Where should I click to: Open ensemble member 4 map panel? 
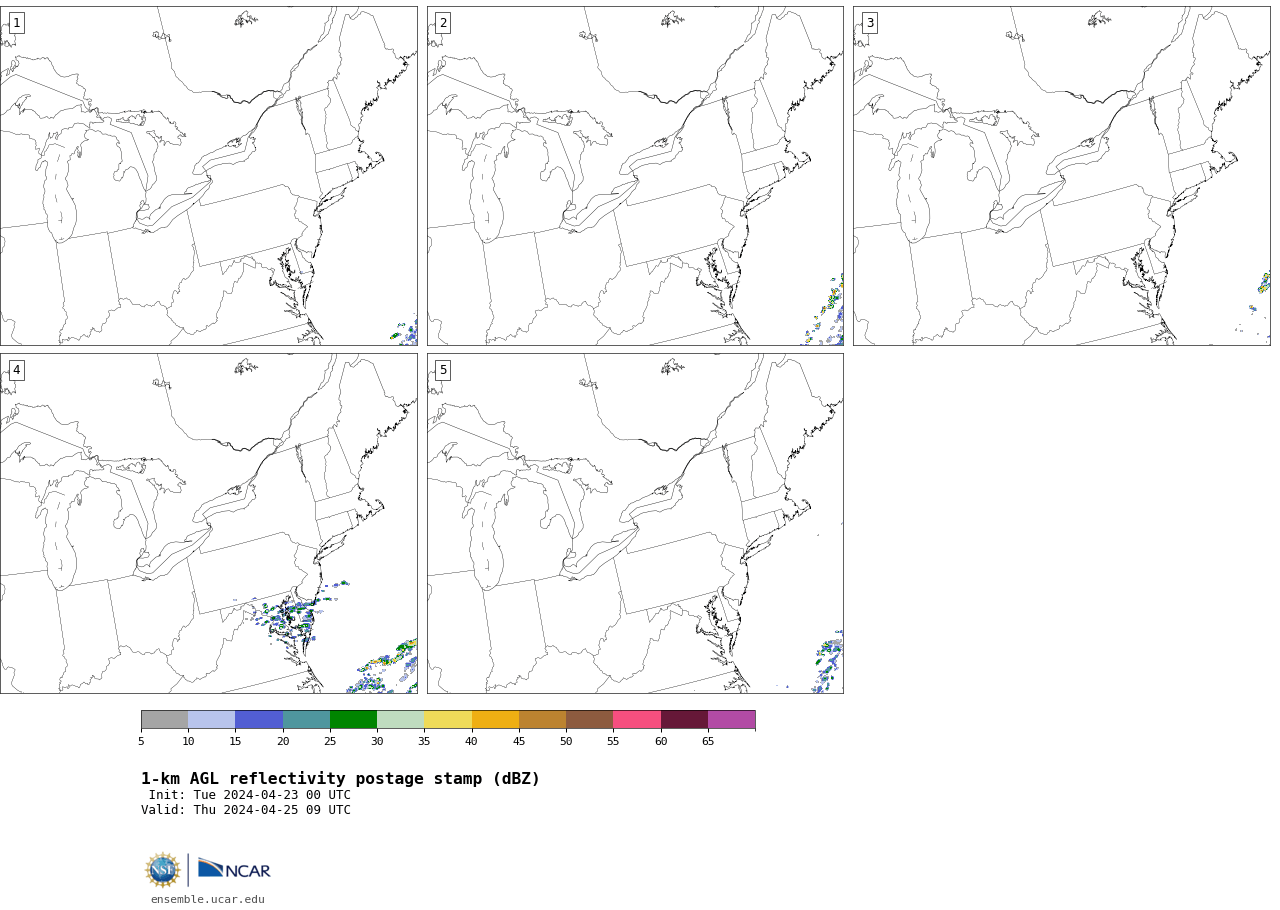pos(208,523)
